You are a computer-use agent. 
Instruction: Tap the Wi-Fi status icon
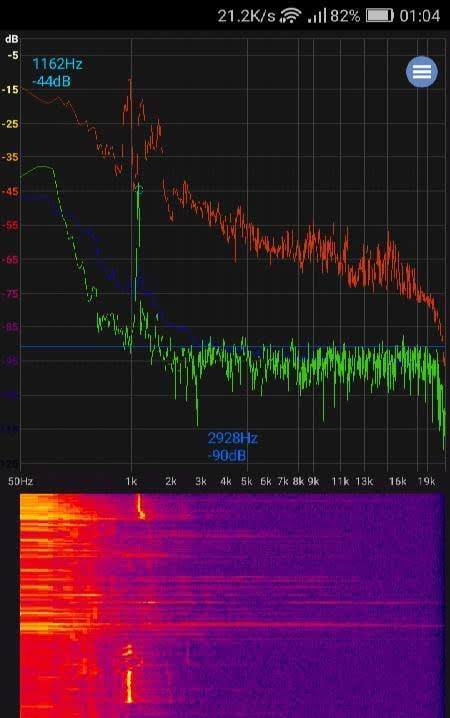point(290,16)
